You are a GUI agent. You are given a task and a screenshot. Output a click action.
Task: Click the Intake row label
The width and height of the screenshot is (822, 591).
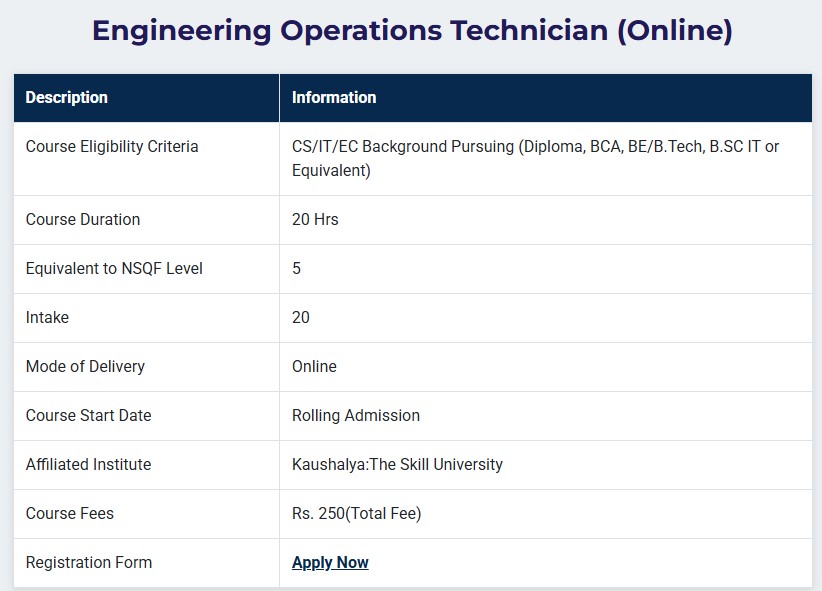(x=47, y=317)
